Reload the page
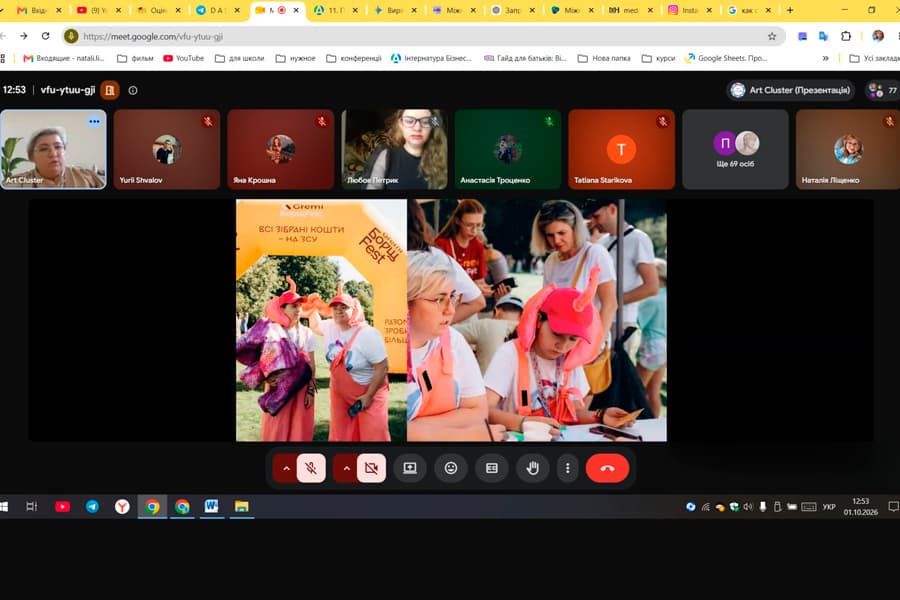Screen dimensions: 900x600 pyautogui.click(x=45, y=36)
